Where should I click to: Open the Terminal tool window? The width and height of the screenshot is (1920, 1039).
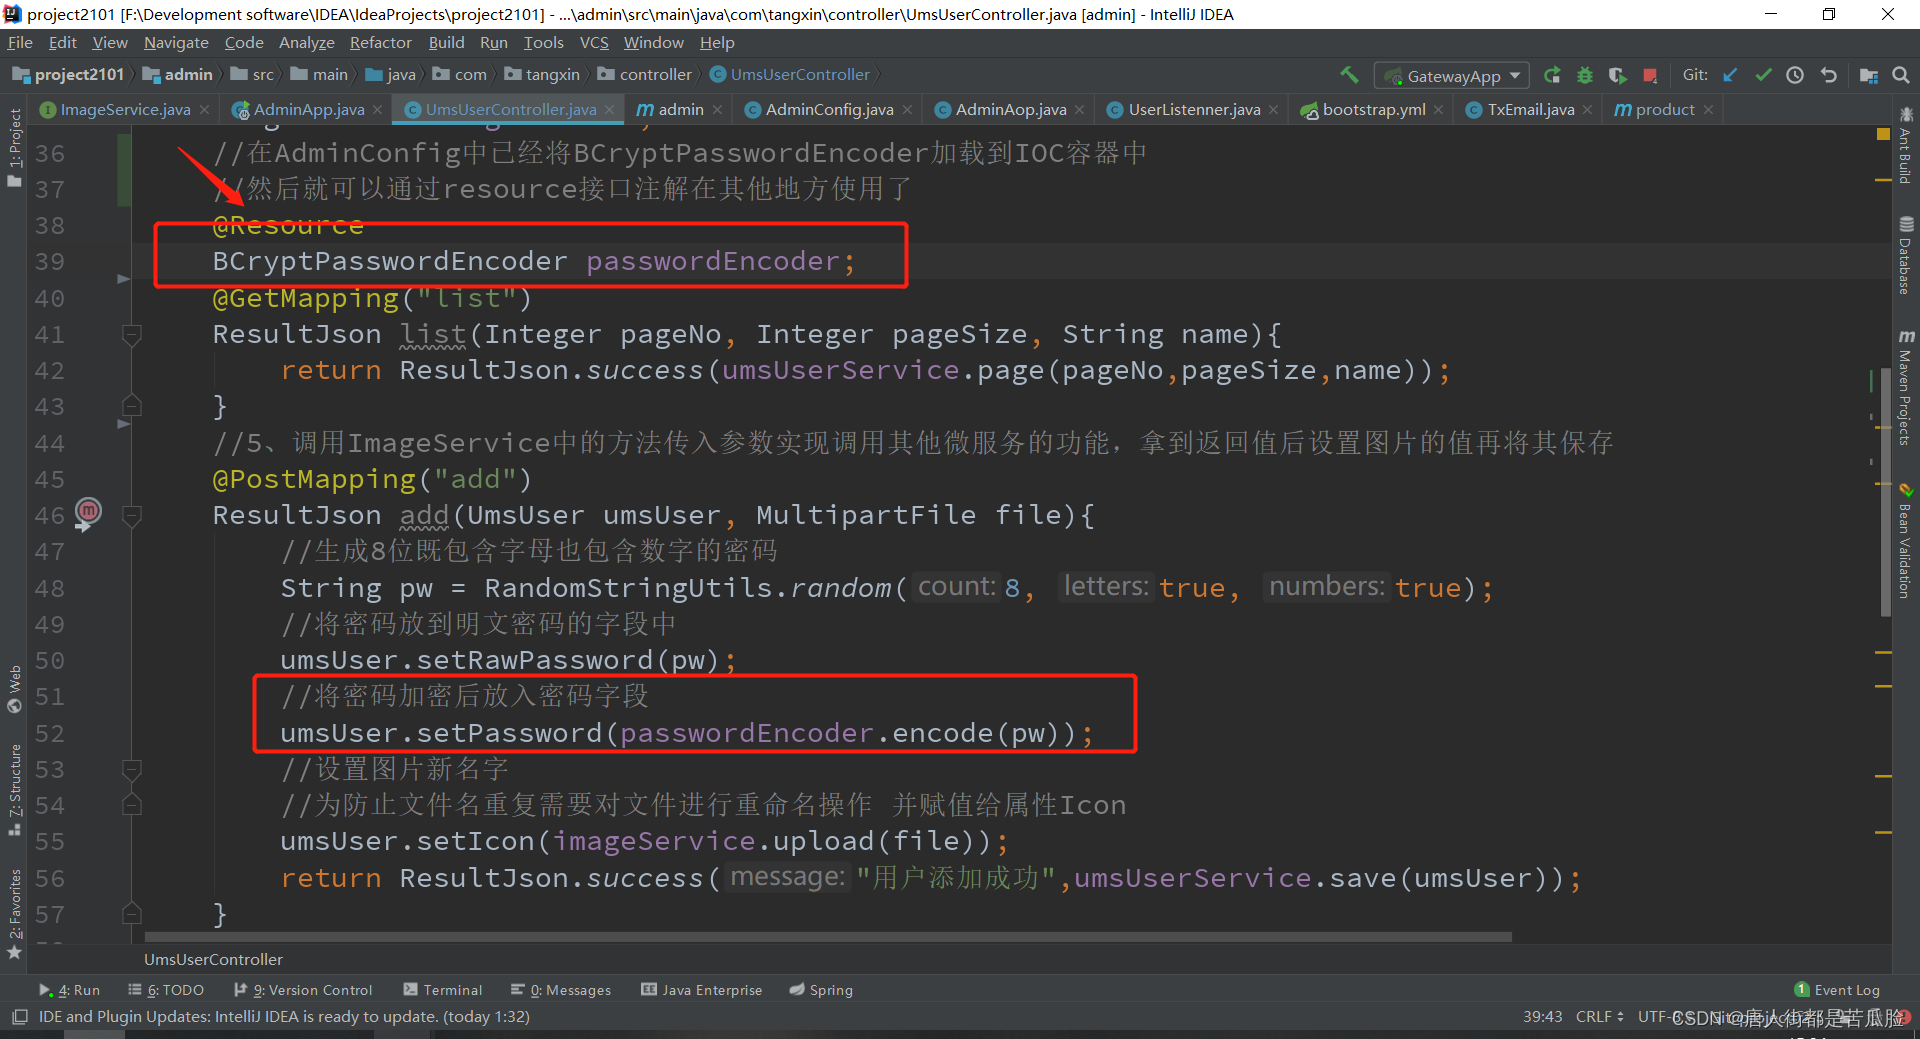442,990
